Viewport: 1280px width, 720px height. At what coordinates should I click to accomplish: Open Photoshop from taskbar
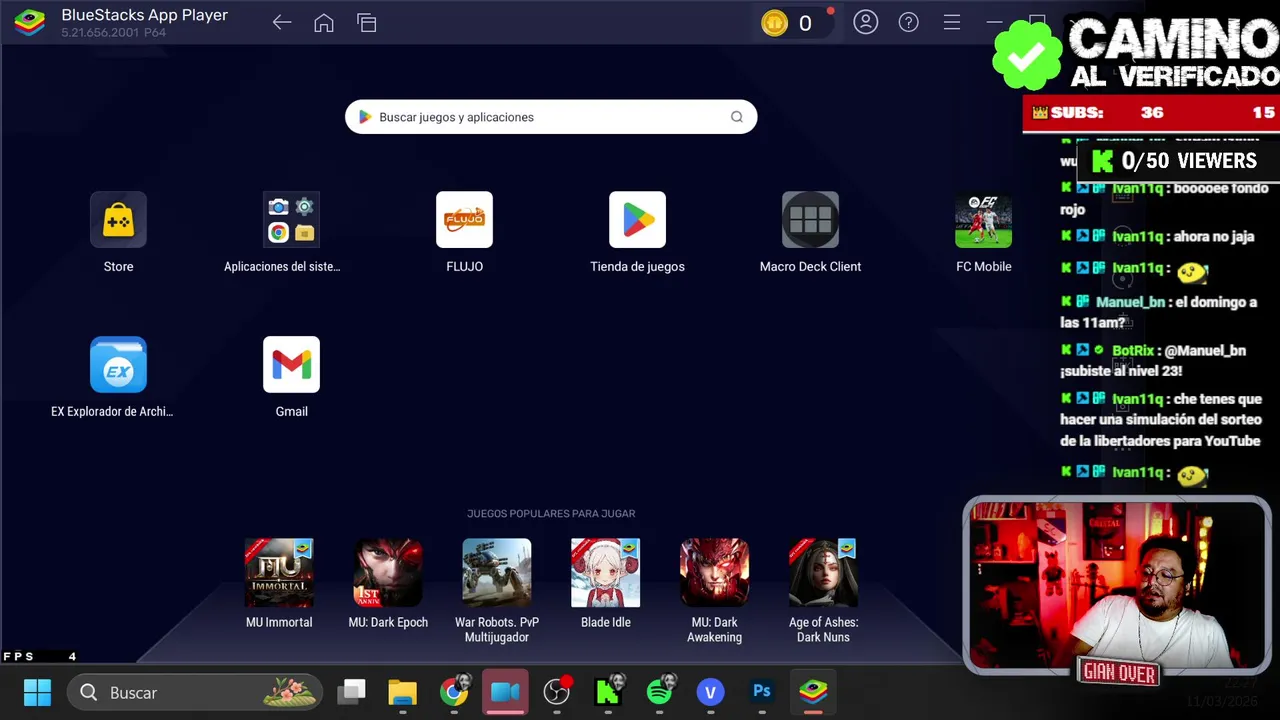(762, 692)
